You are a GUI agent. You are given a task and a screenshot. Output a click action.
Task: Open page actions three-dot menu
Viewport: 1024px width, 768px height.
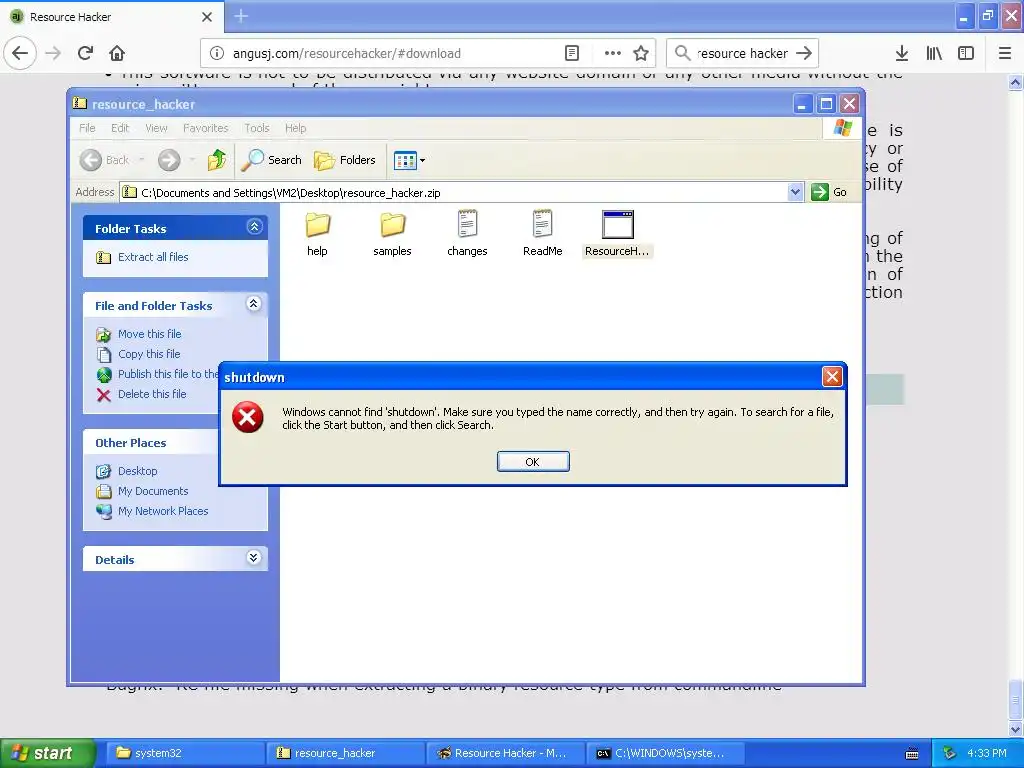pos(613,54)
